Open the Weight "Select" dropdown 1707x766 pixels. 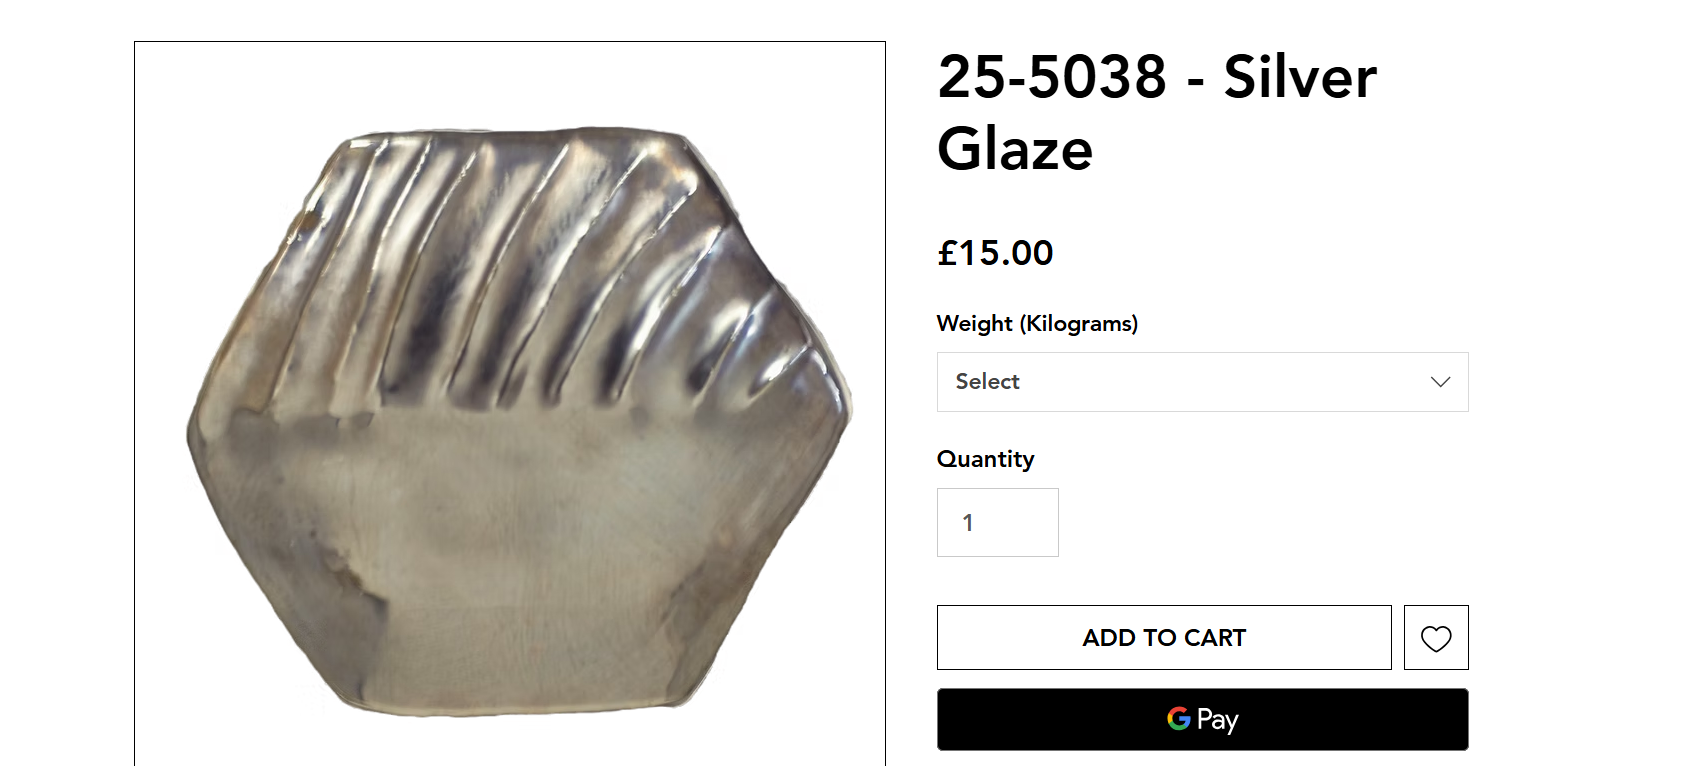point(1201,382)
